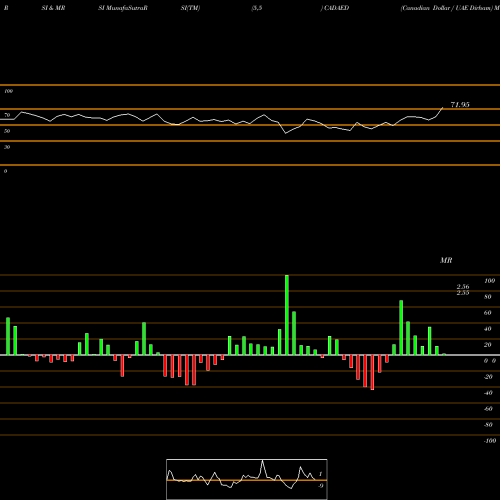Click the tallest spike in the mini overview chart
This screenshot has width=500, height=500.
pyautogui.click(x=263, y=462)
